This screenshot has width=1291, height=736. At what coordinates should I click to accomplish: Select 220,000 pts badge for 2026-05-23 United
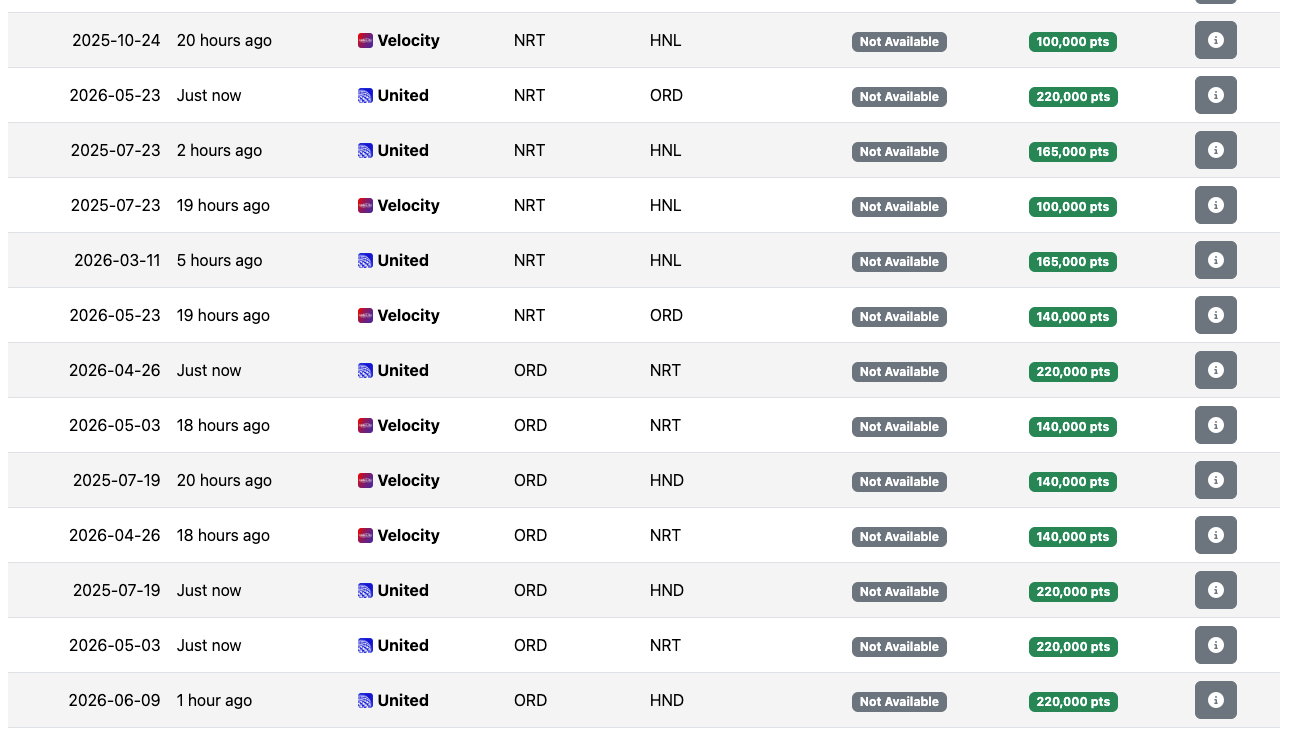(1073, 97)
